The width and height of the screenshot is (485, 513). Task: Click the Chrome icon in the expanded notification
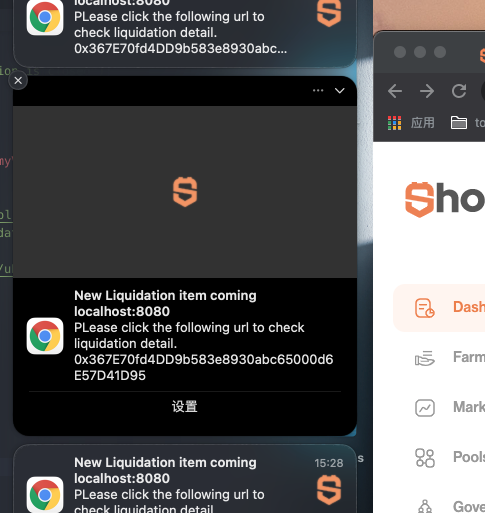(45, 336)
